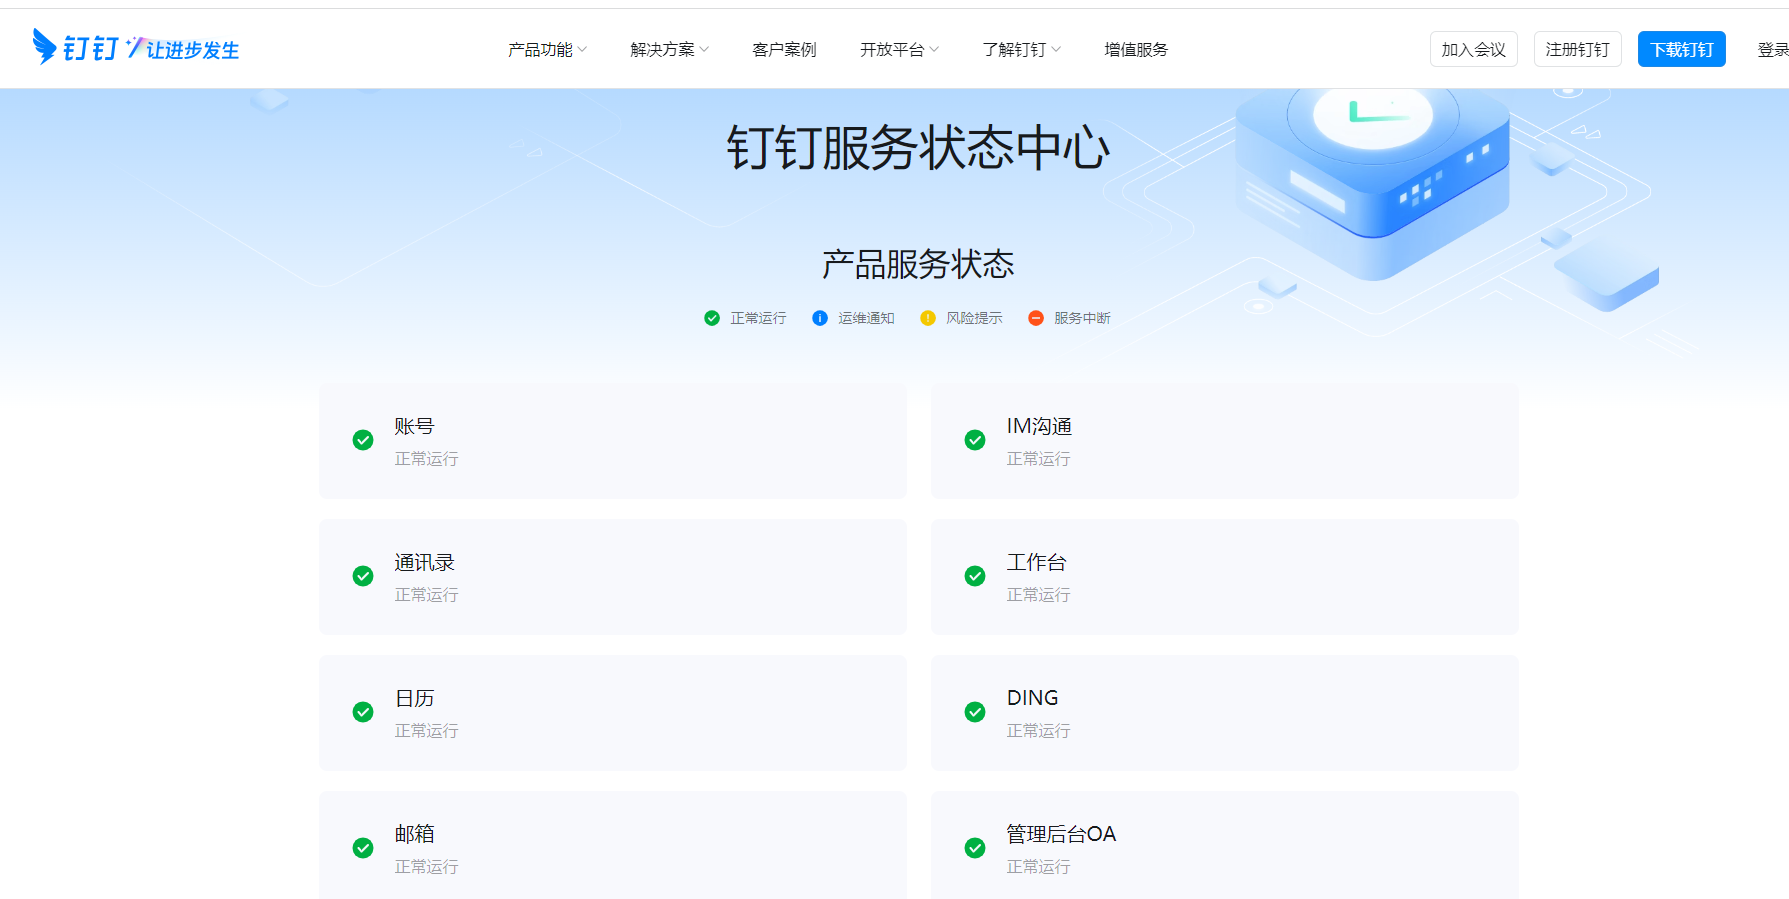Click the 正常运行 status under 工作台

pyautogui.click(x=1038, y=595)
